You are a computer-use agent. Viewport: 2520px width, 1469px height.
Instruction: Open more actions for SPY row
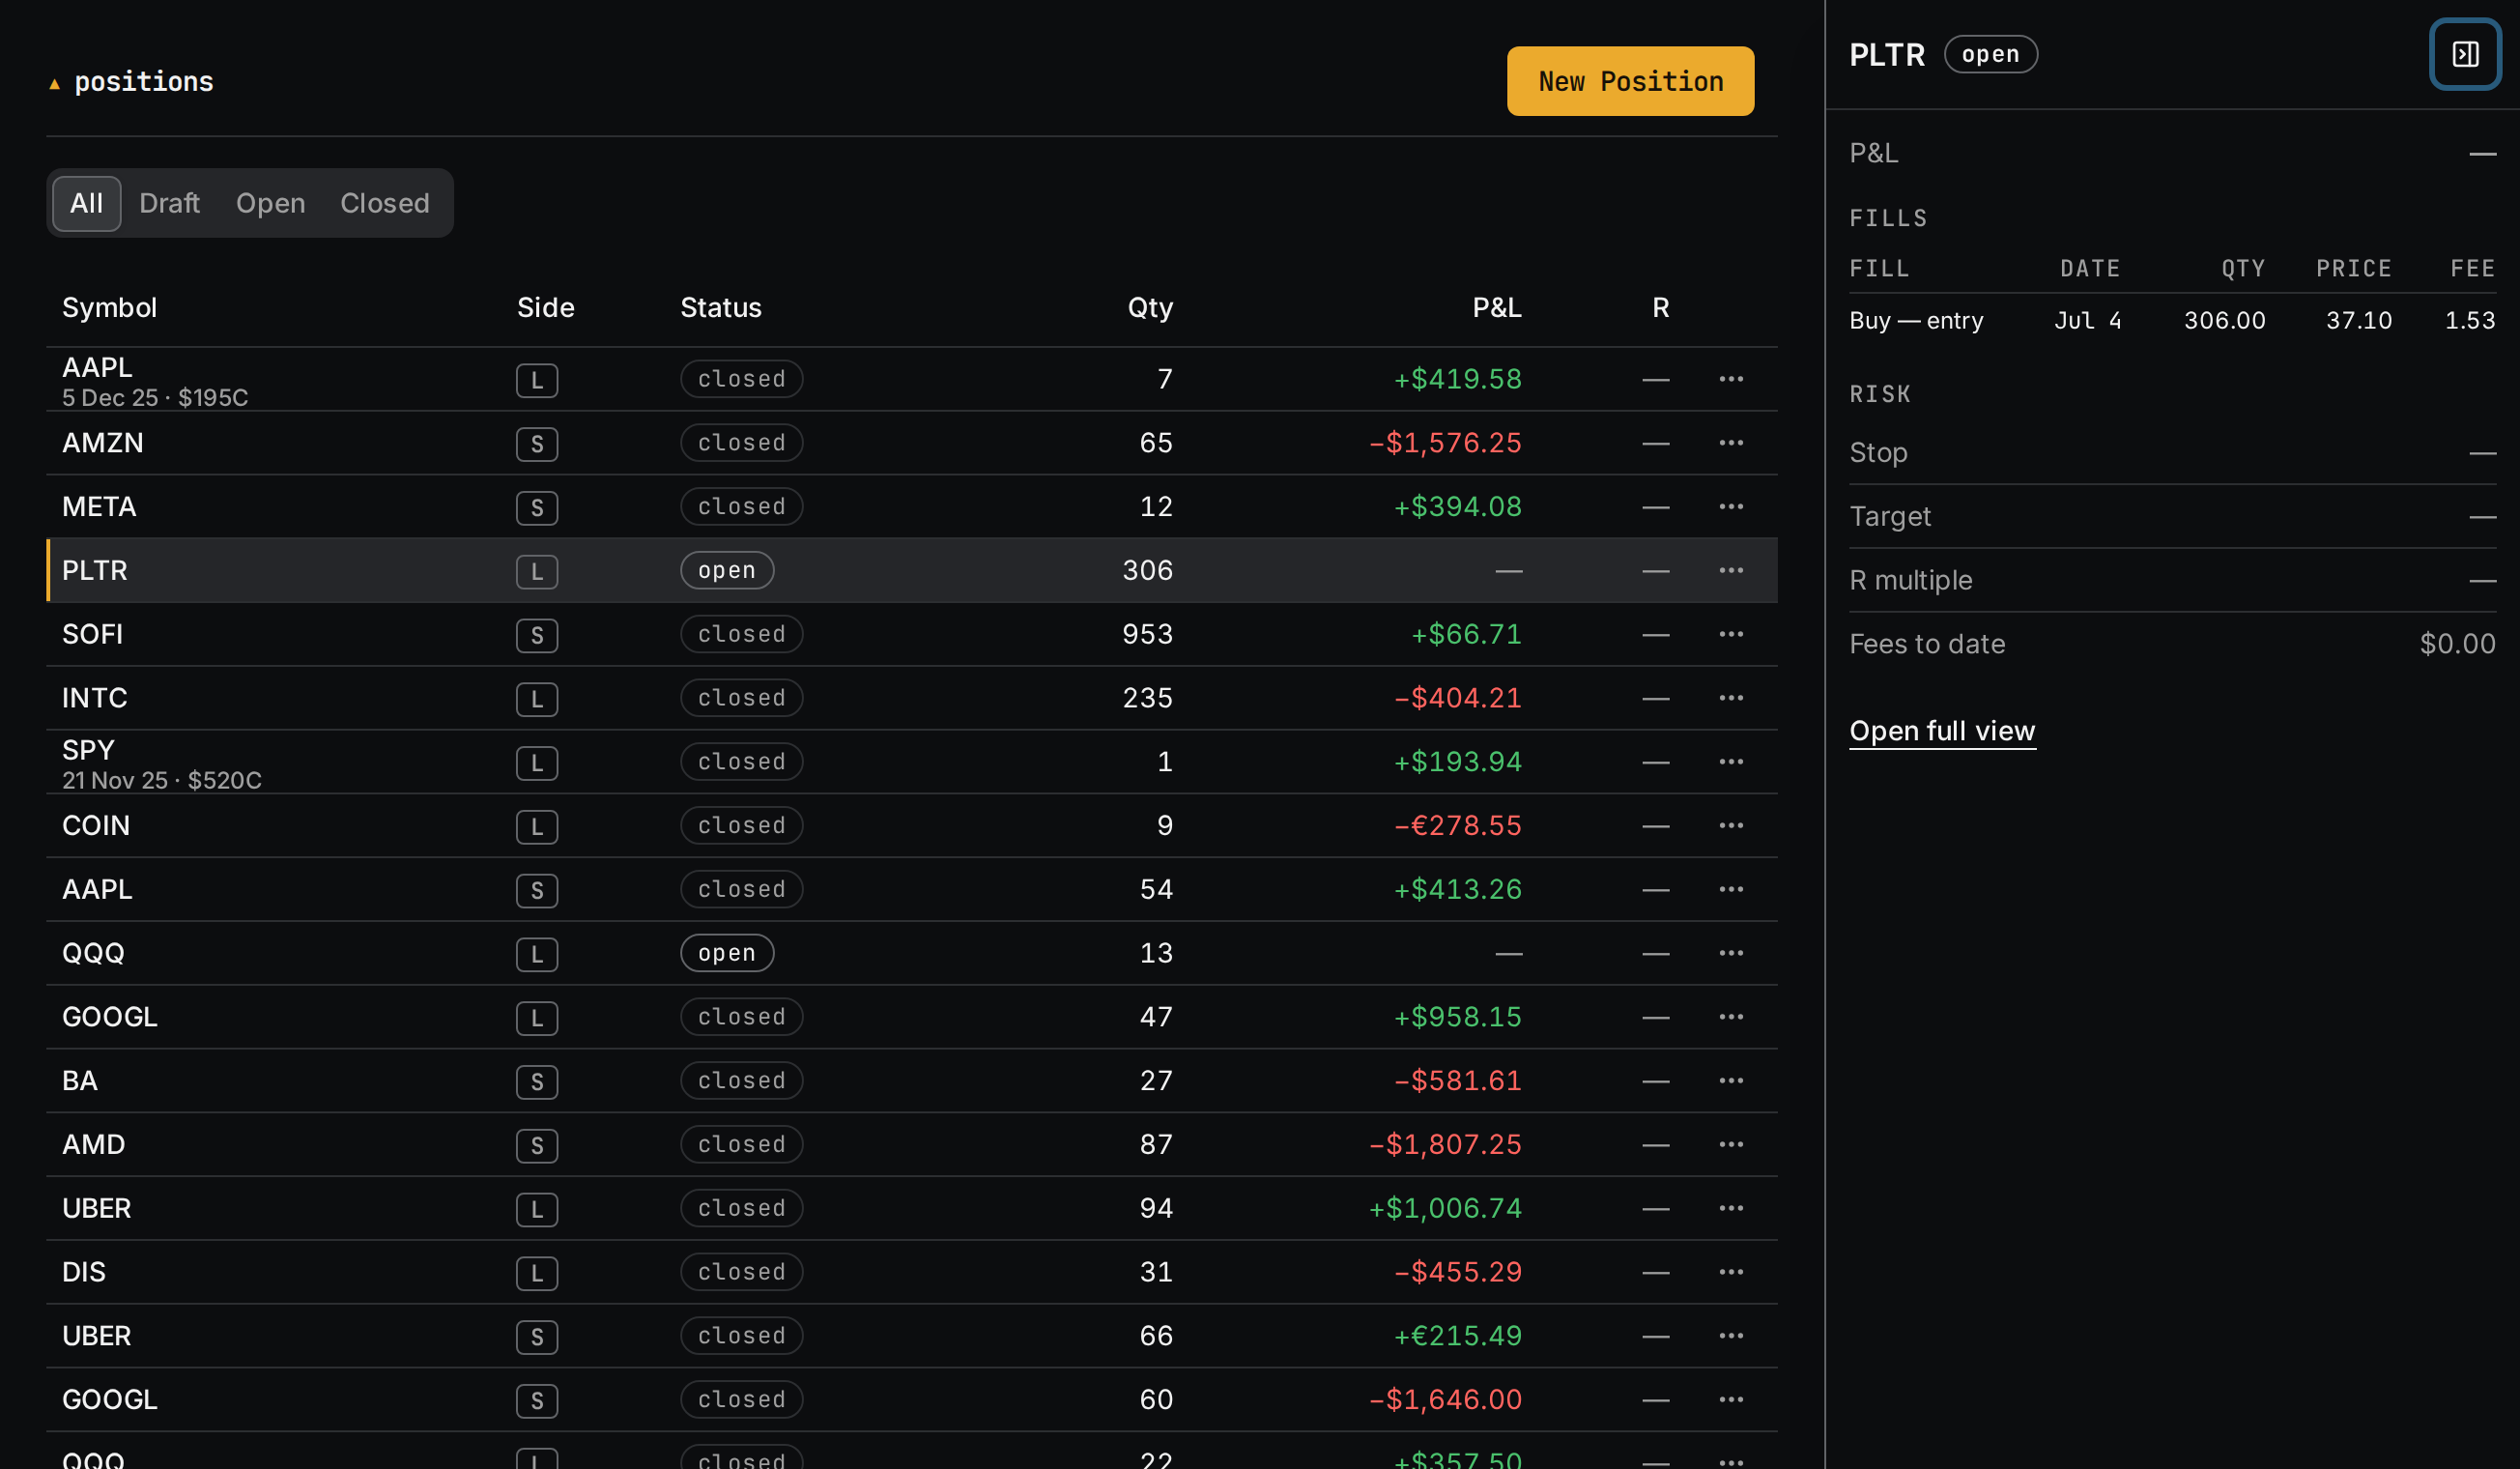1731,762
